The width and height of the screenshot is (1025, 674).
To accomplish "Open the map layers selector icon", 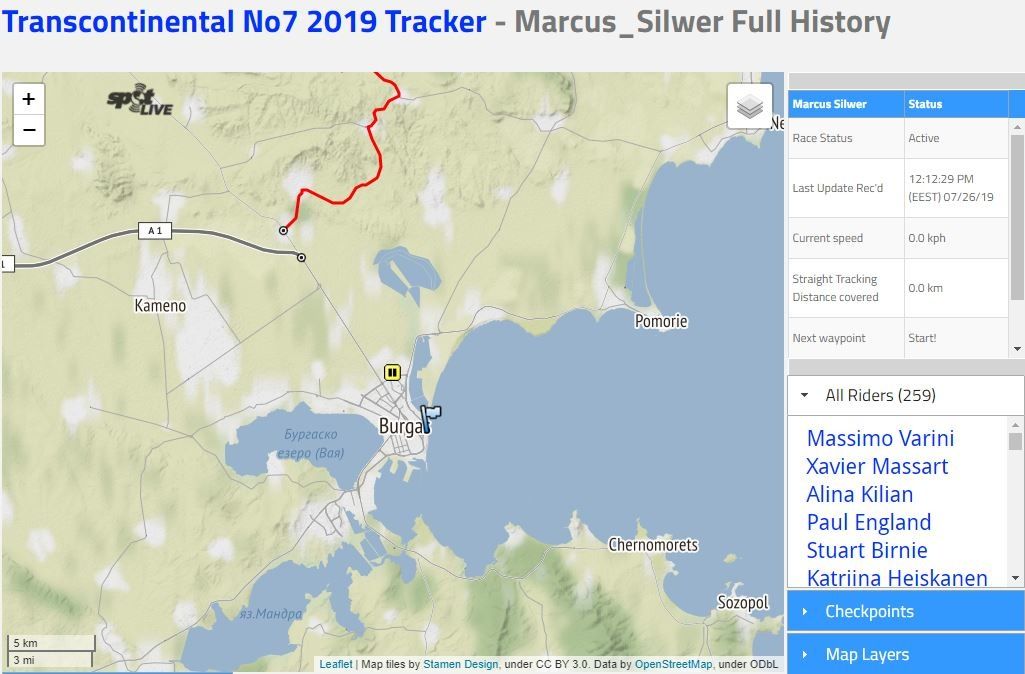I will pos(749,106).
